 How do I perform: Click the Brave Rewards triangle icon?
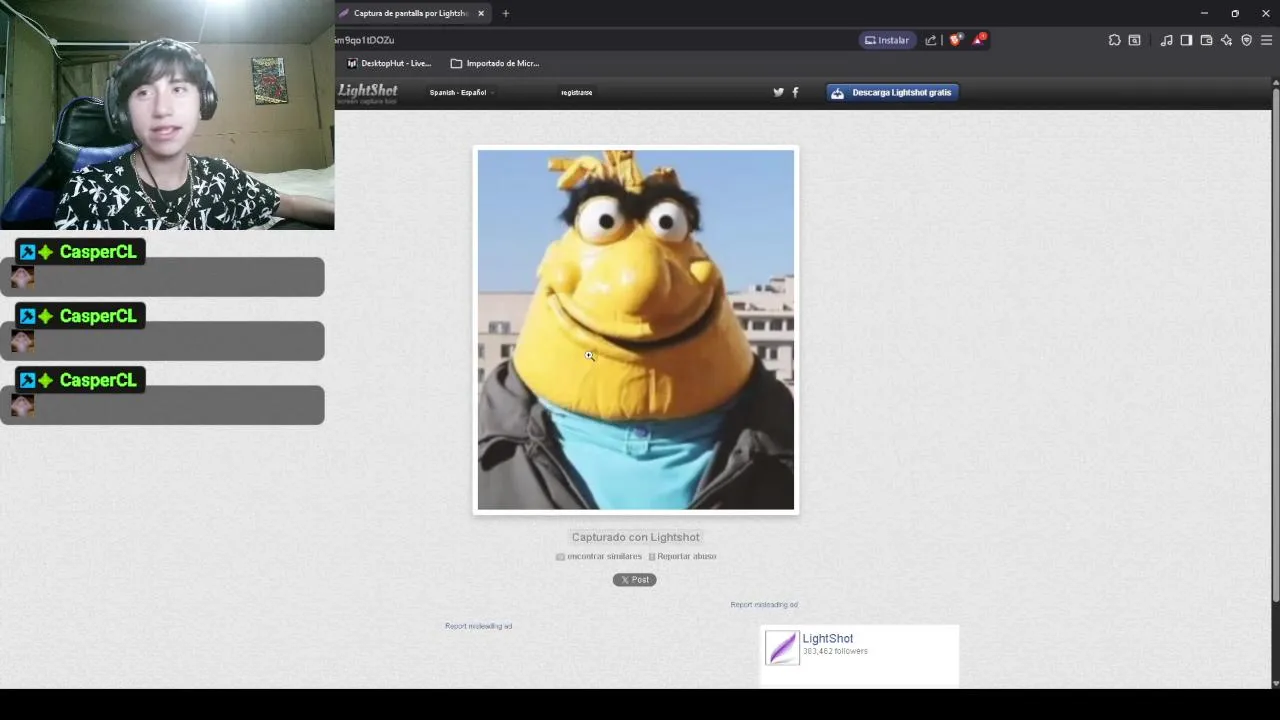(x=979, y=40)
